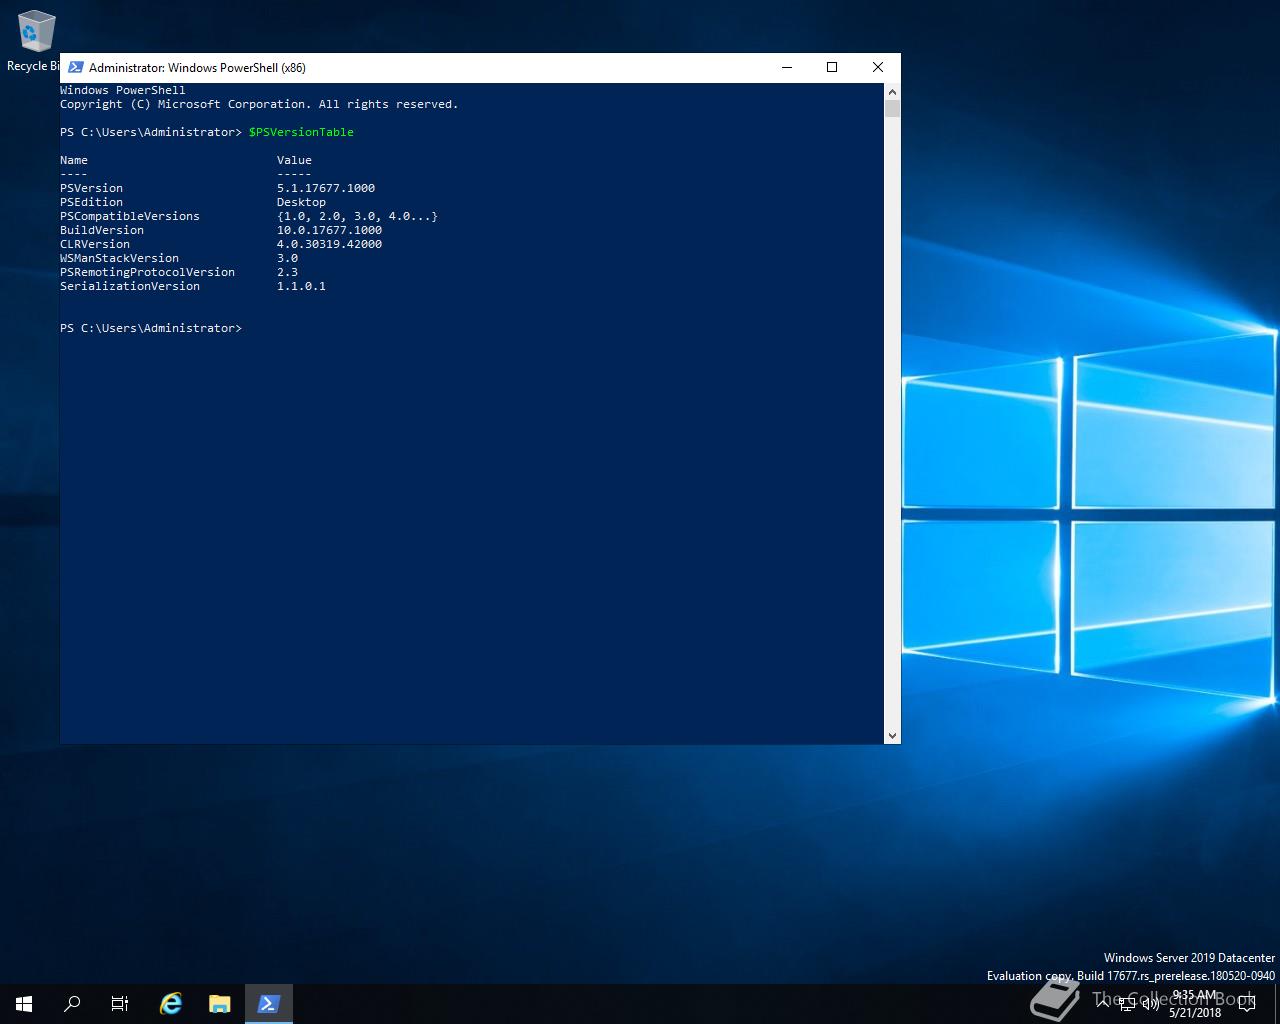Click the Name column header
The height and width of the screenshot is (1024, 1280).
pos(74,160)
